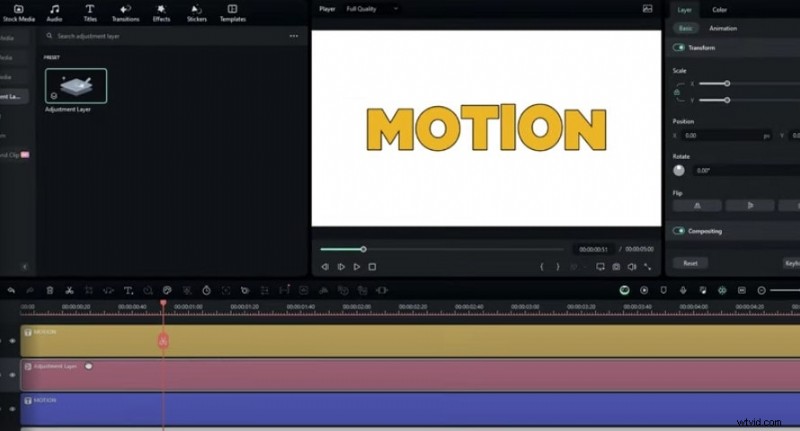Collapse the left sidebar with arrow
Image resolution: width=800 pixels, height=431 pixels.
coord(24,267)
